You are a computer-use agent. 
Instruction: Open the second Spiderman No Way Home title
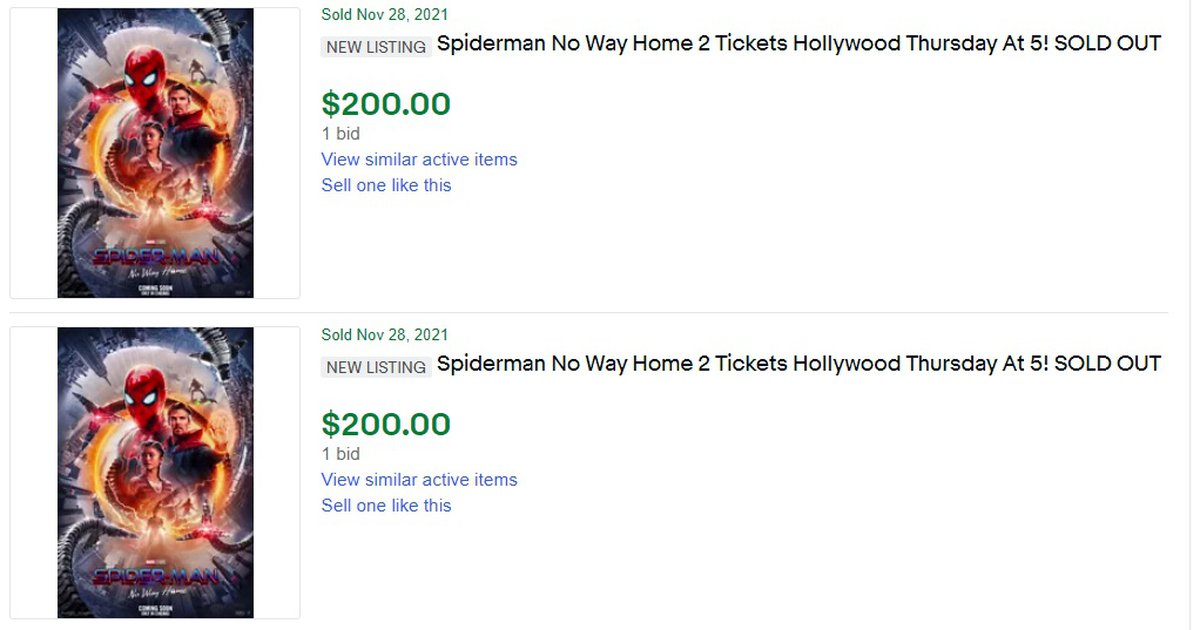pos(798,364)
